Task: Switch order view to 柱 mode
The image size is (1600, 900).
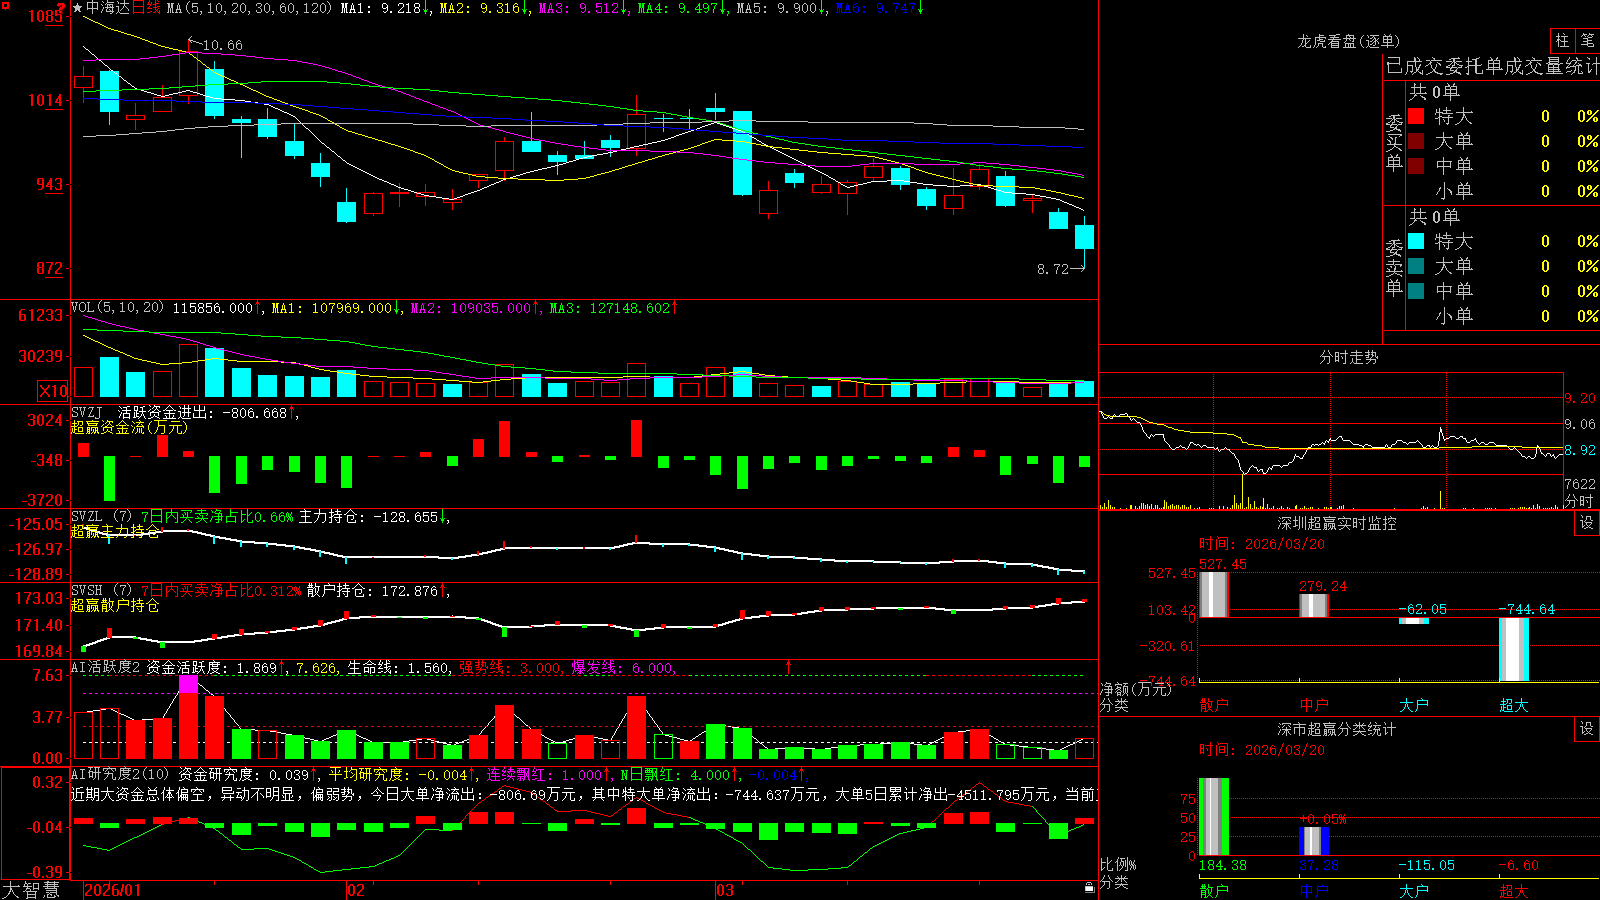Action: (x=1562, y=40)
